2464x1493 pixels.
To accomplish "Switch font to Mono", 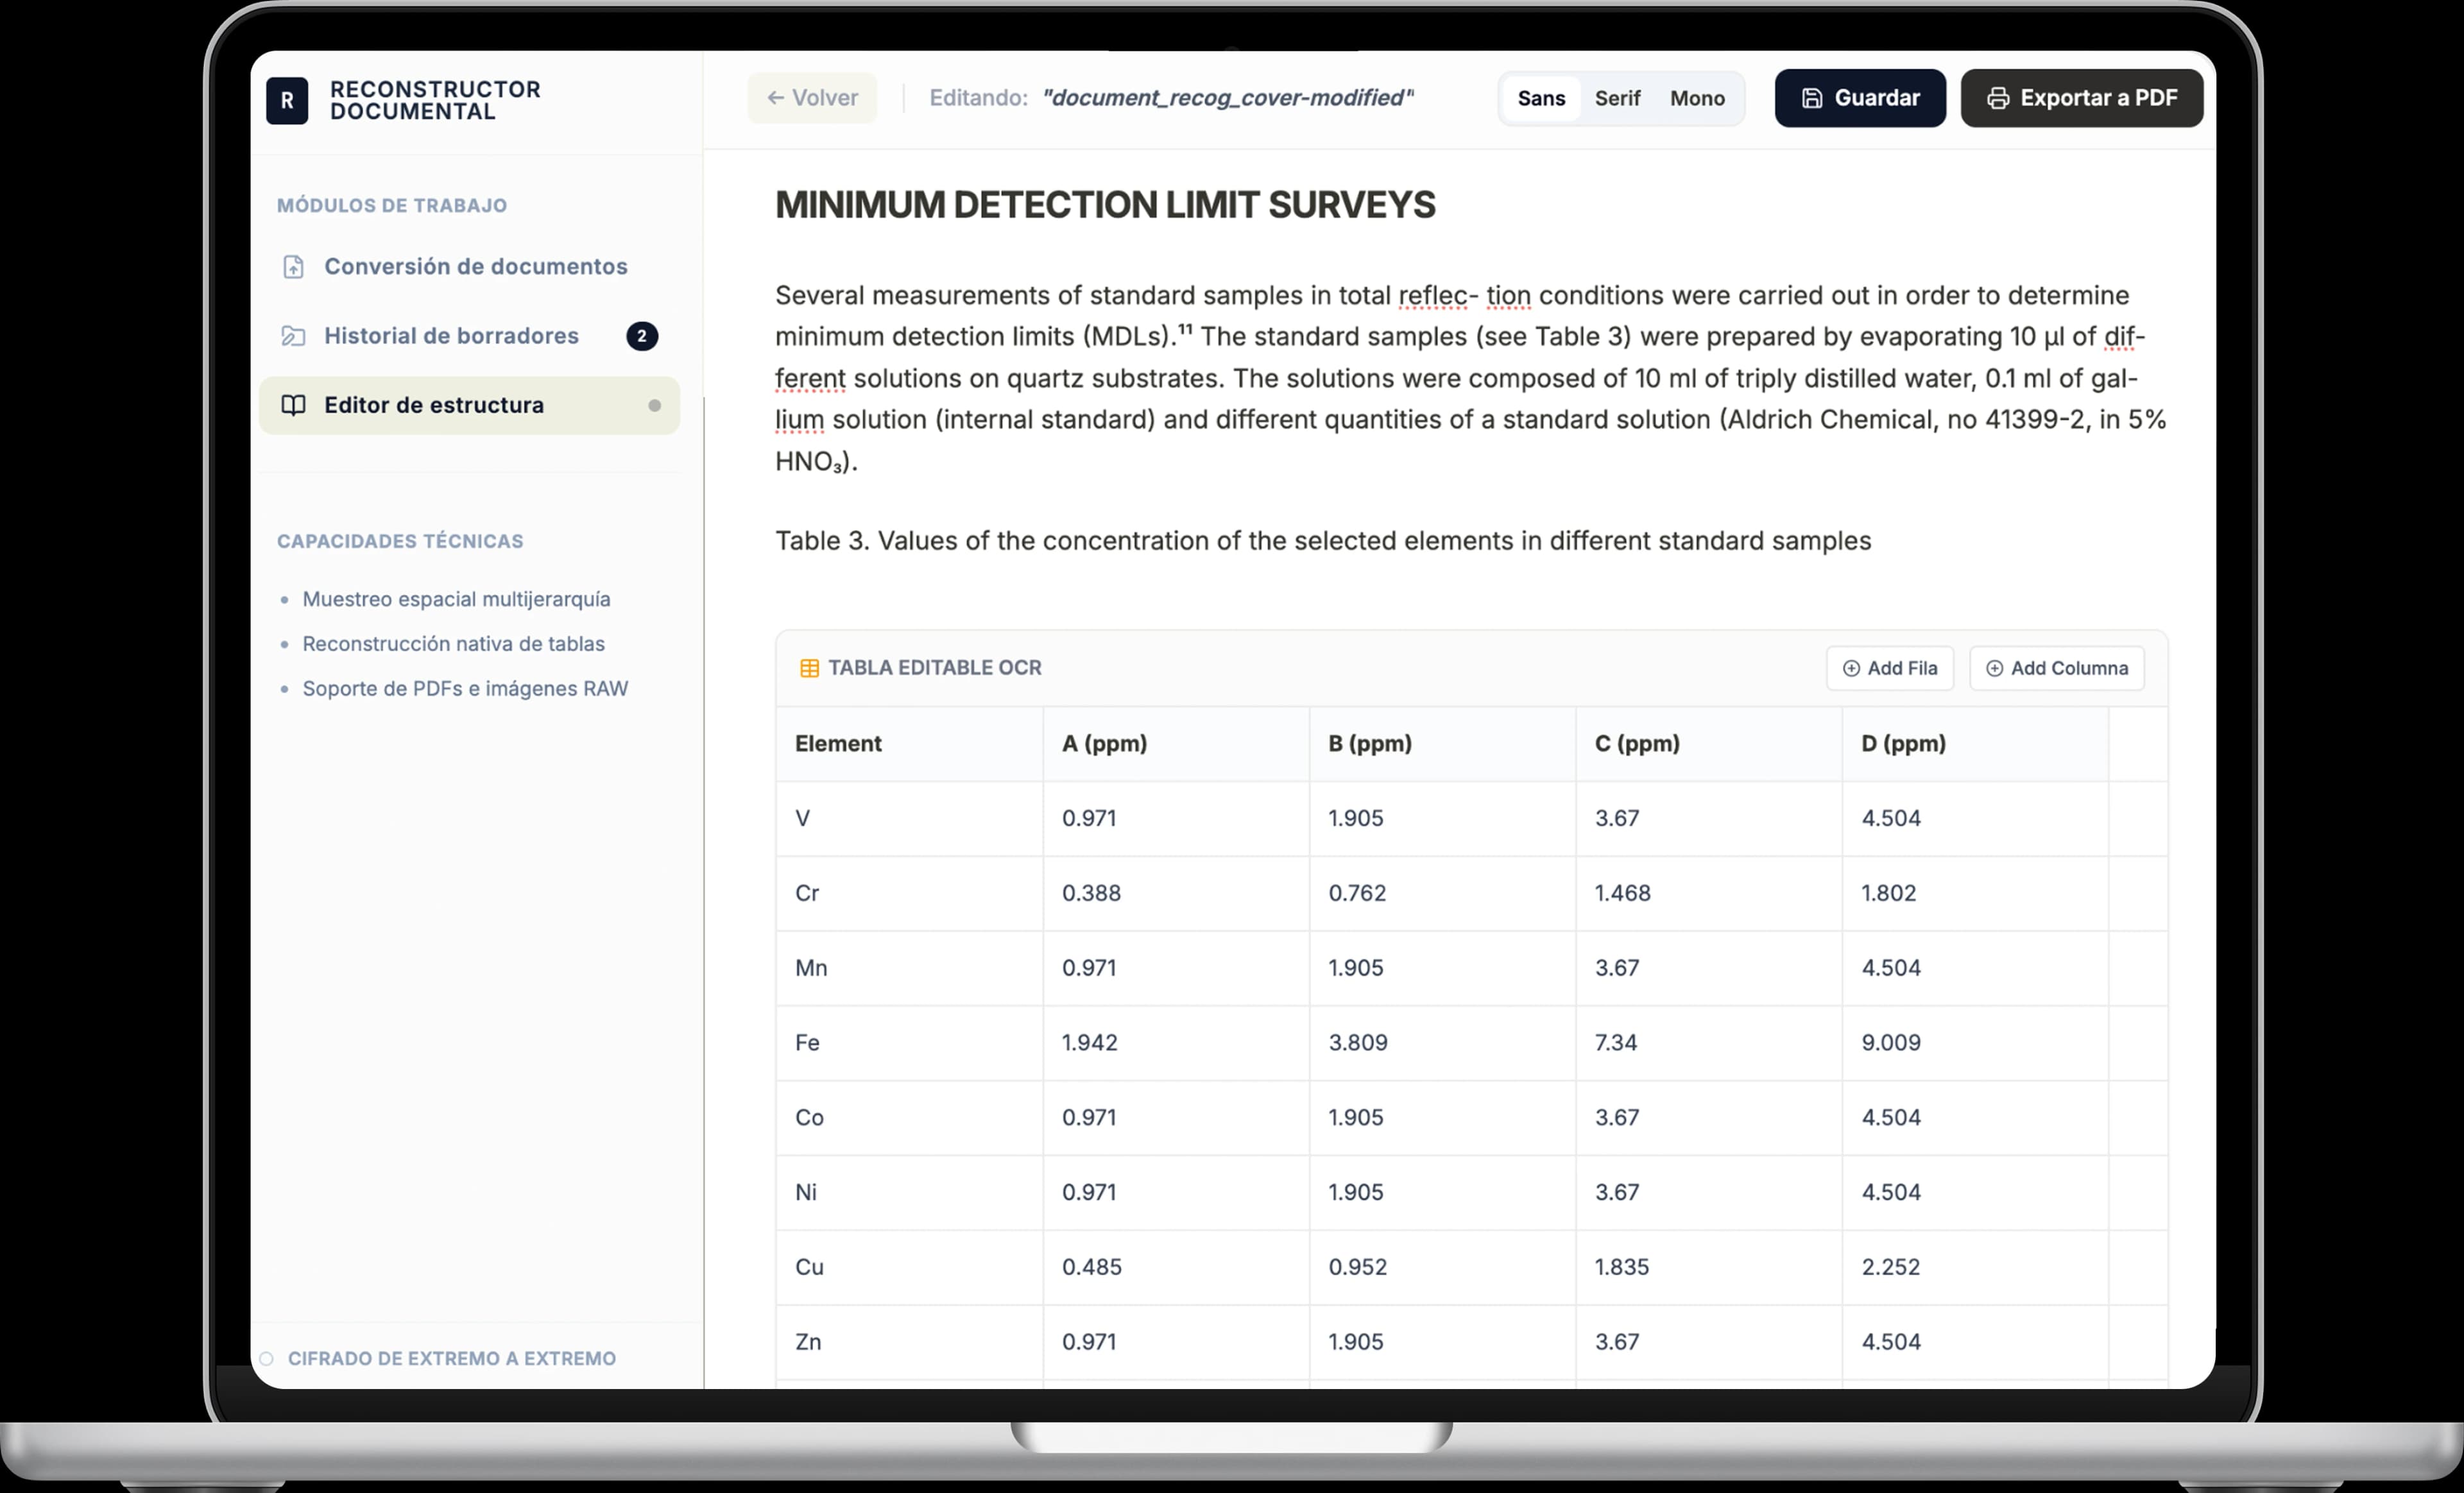I will point(1697,98).
